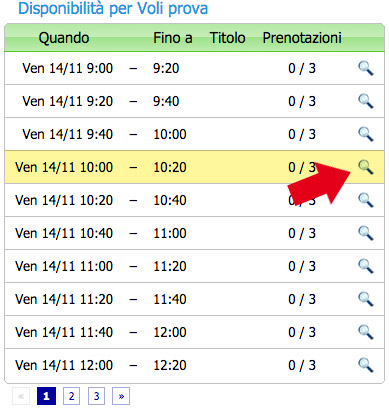Open the 10:20 slot magnifier icon
The width and height of the screenshot is (389, 411).
pos(366,200)
